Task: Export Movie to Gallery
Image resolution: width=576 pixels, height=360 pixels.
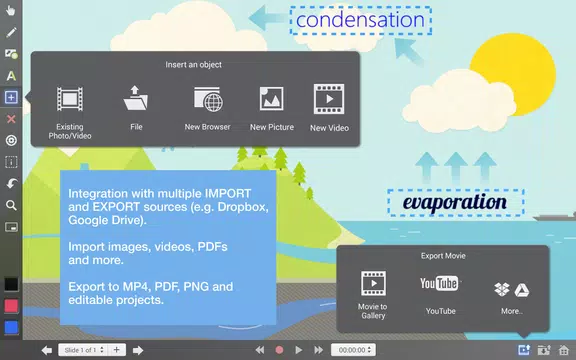Action: pyautogui.click(x=373, y=295)
